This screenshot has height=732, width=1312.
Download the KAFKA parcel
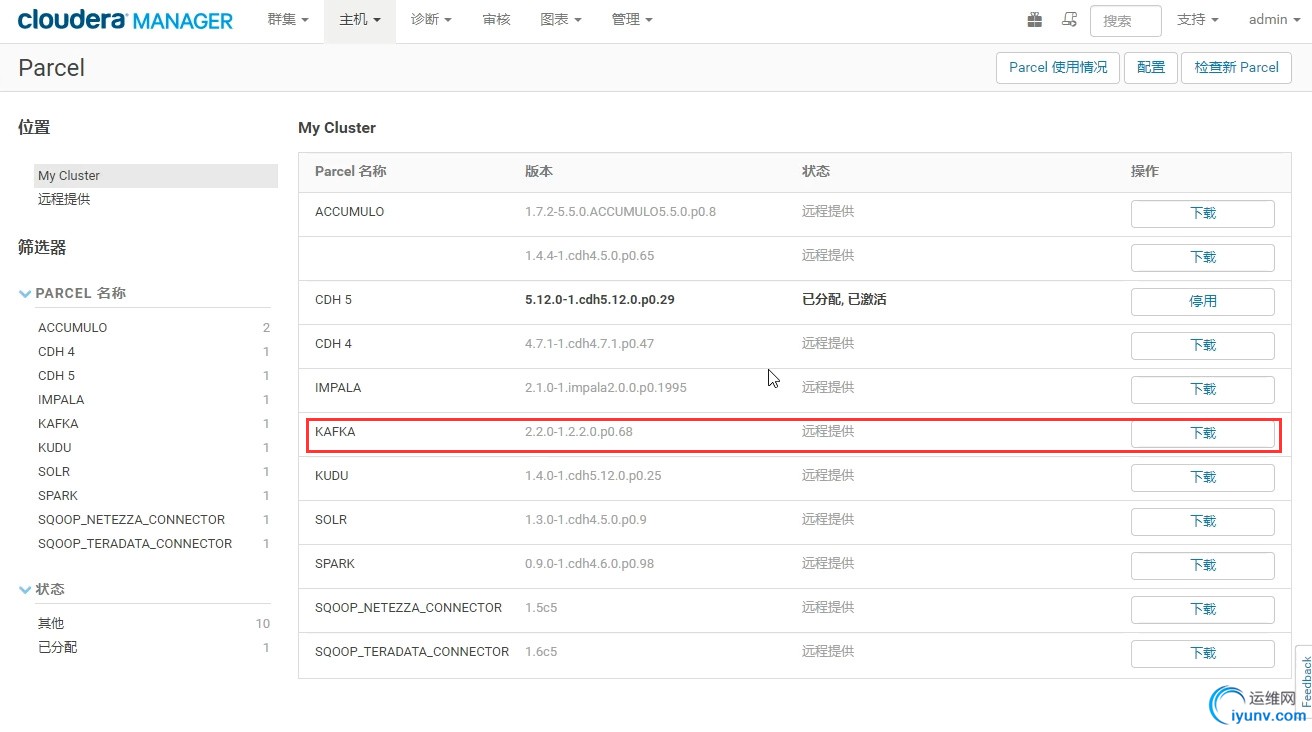[1202, 433]
